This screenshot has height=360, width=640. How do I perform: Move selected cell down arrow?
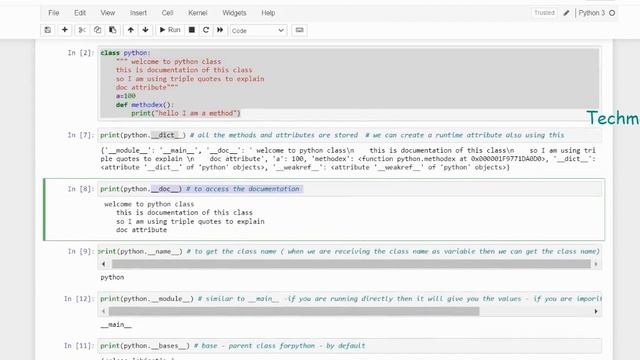(x=145, y=30)
